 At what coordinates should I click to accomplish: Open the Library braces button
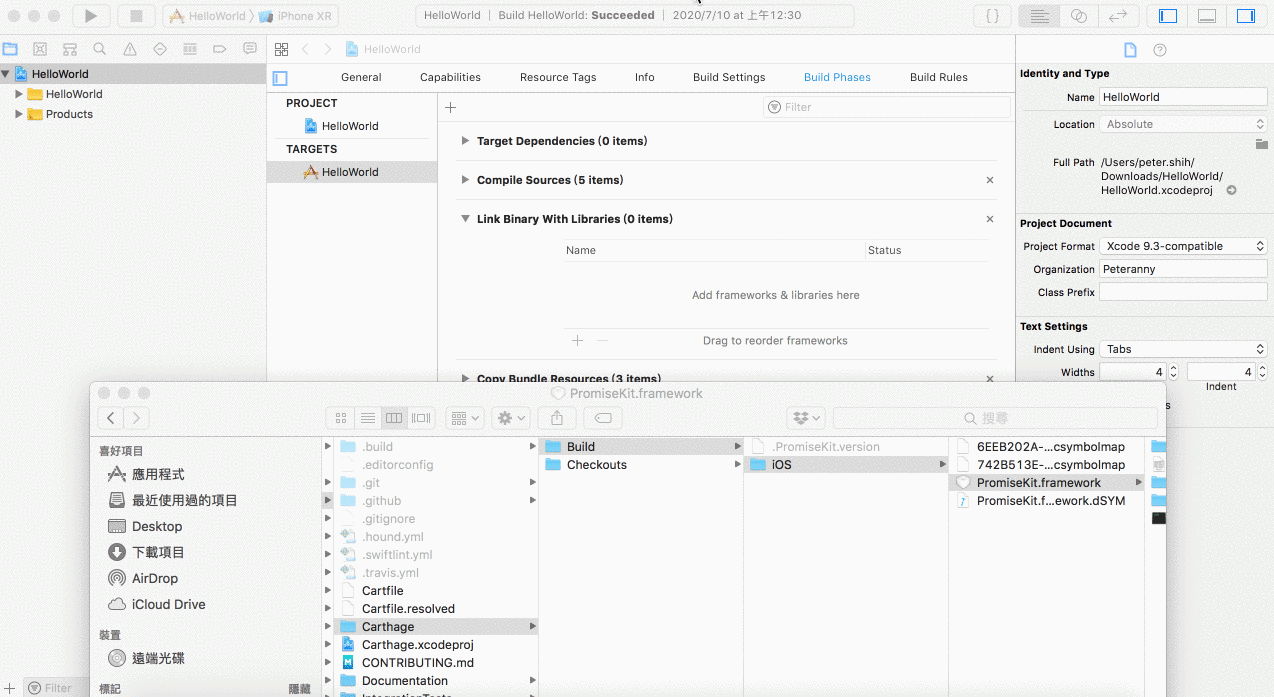pos(992,16)
